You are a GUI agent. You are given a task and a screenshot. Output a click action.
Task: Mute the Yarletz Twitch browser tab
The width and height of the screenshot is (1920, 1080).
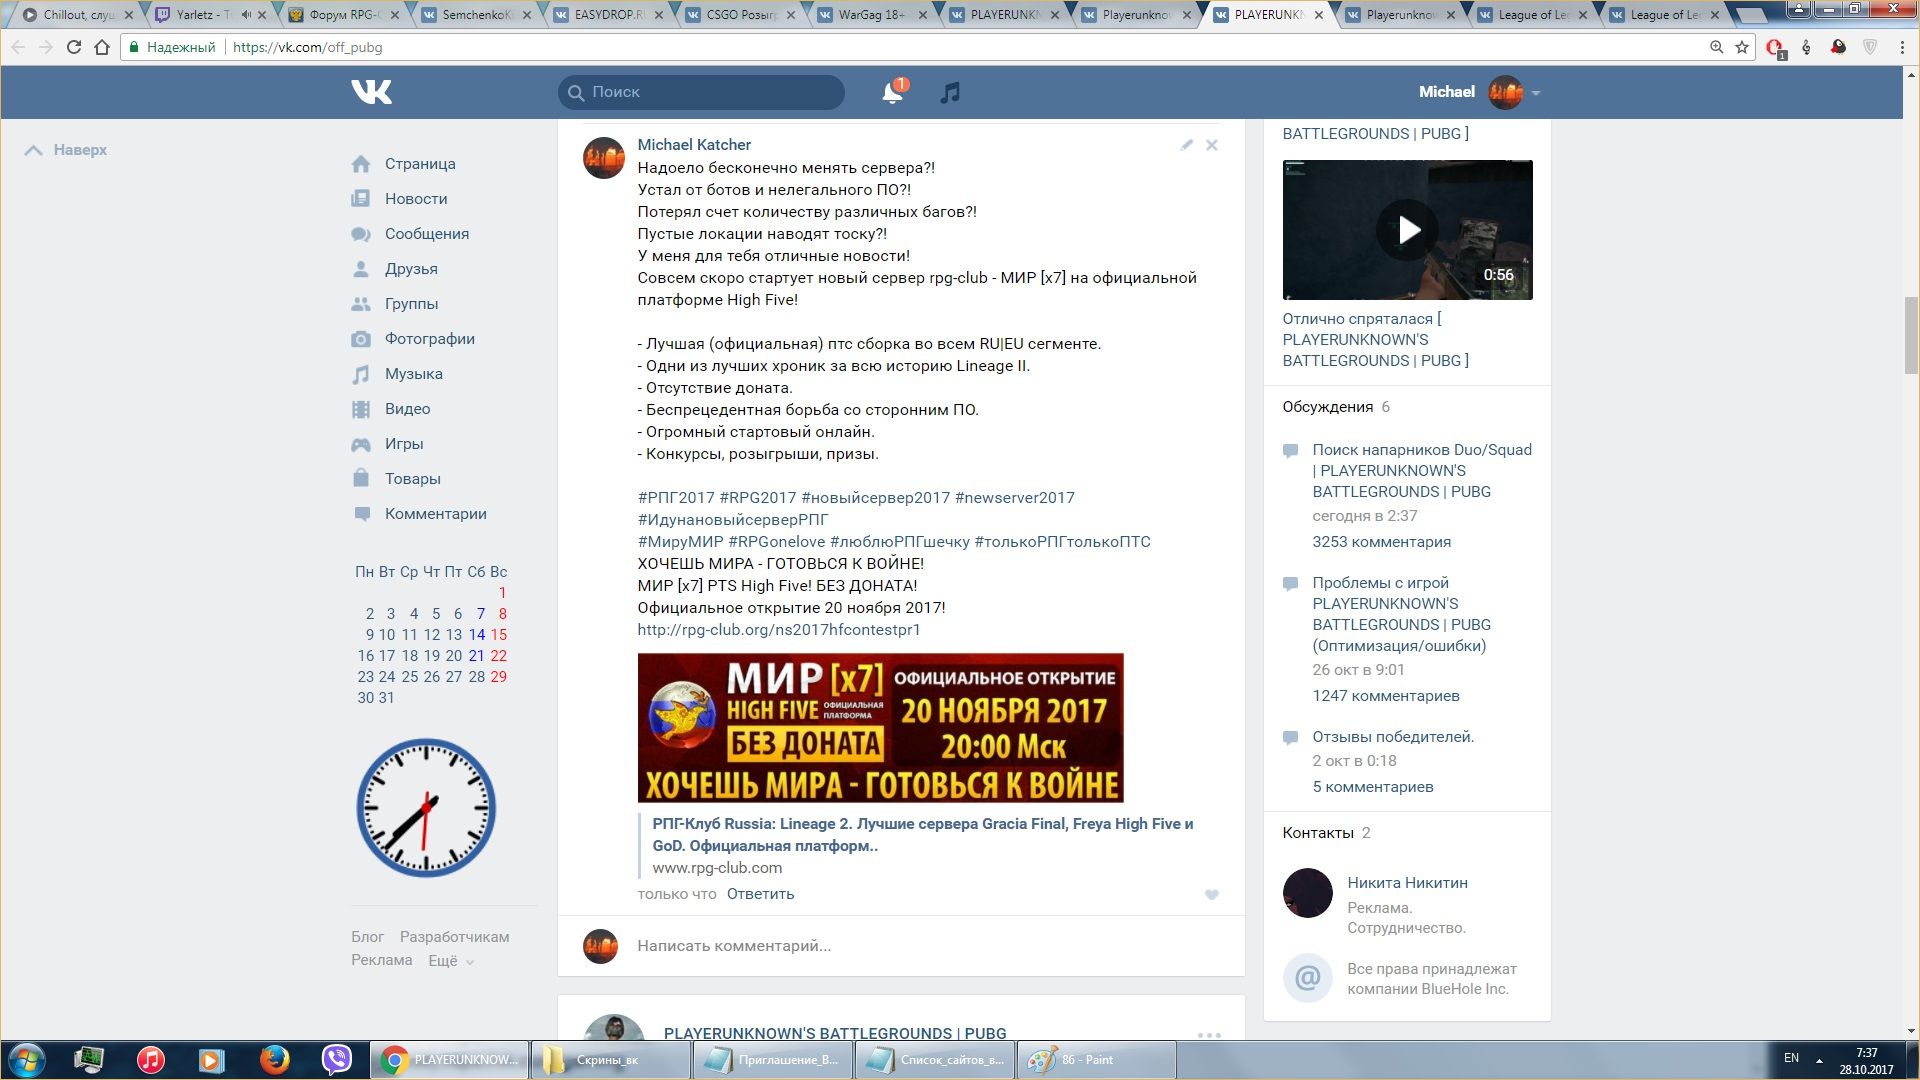[247, 15]
